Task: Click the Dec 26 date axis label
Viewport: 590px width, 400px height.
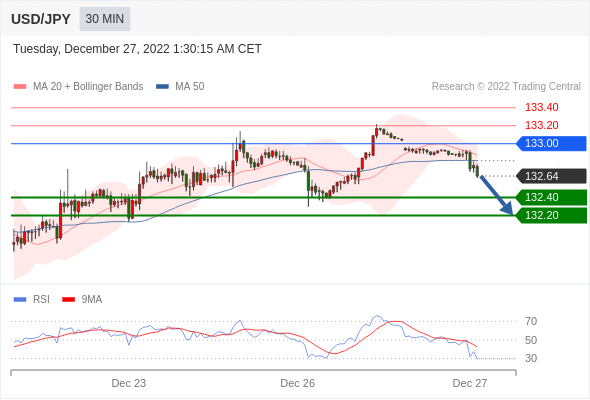Action: tap(297, 383)
